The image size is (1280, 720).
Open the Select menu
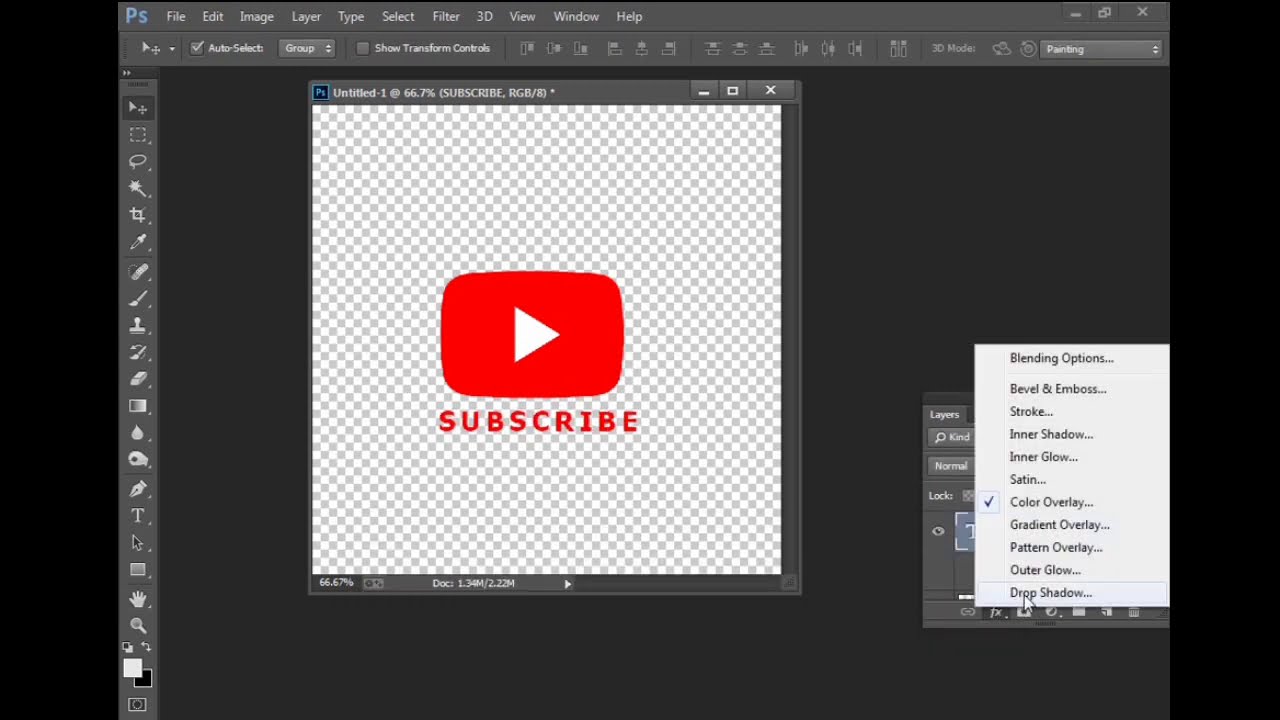pyautogui.click(x=398, y=16)
